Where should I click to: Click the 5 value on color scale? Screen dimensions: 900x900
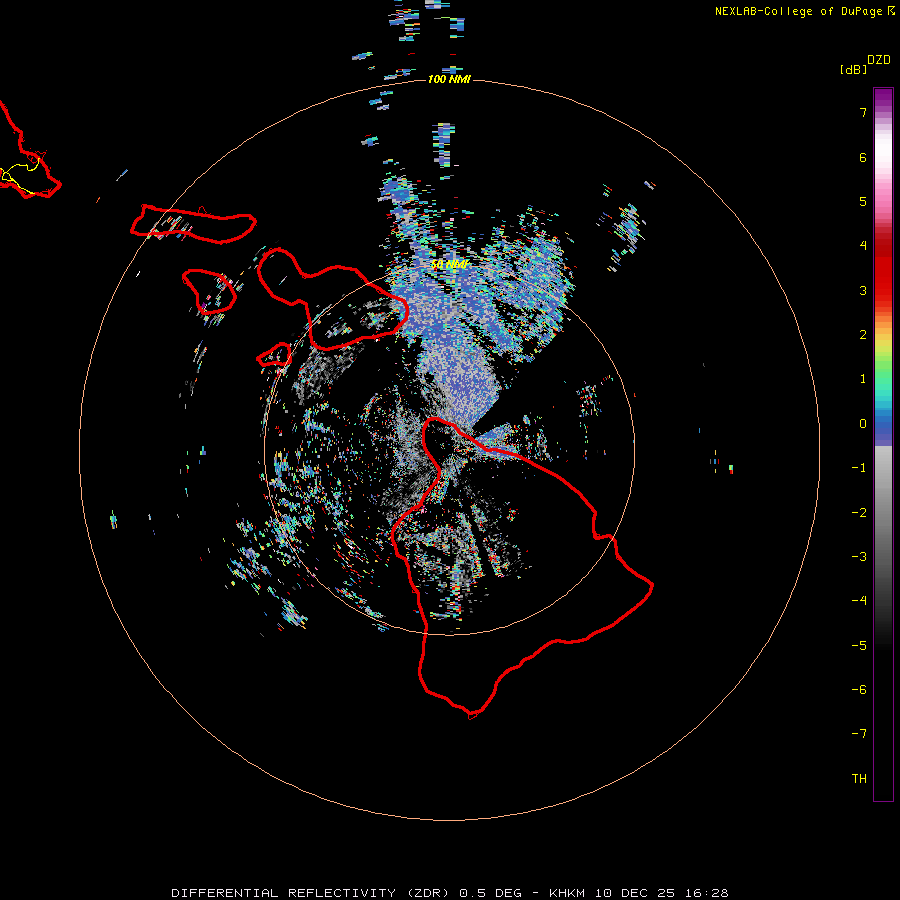coord(863,201)
